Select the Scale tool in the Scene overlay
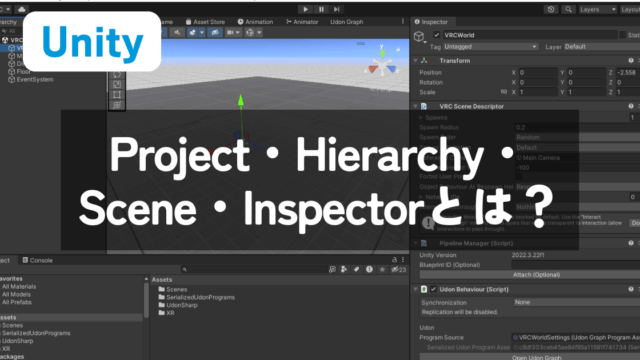Image resolution: width=640 pixels, height=360 pixels. point(117,84)
